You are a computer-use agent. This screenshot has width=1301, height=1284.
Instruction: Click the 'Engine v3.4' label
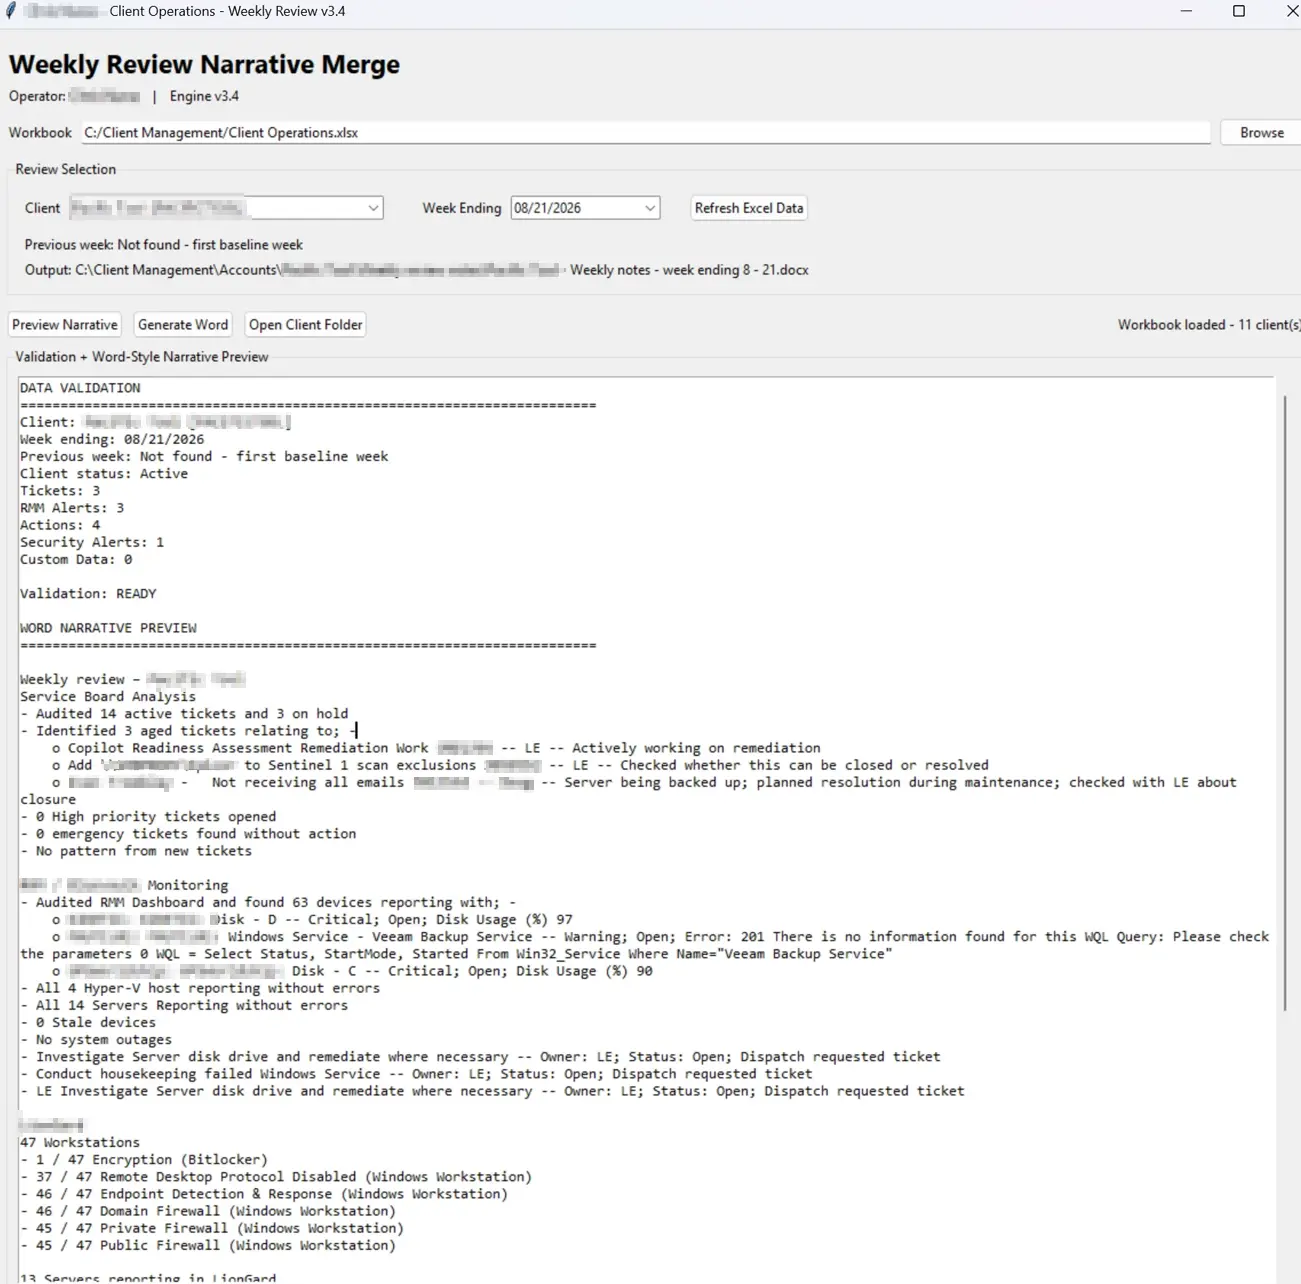[204, 96]
